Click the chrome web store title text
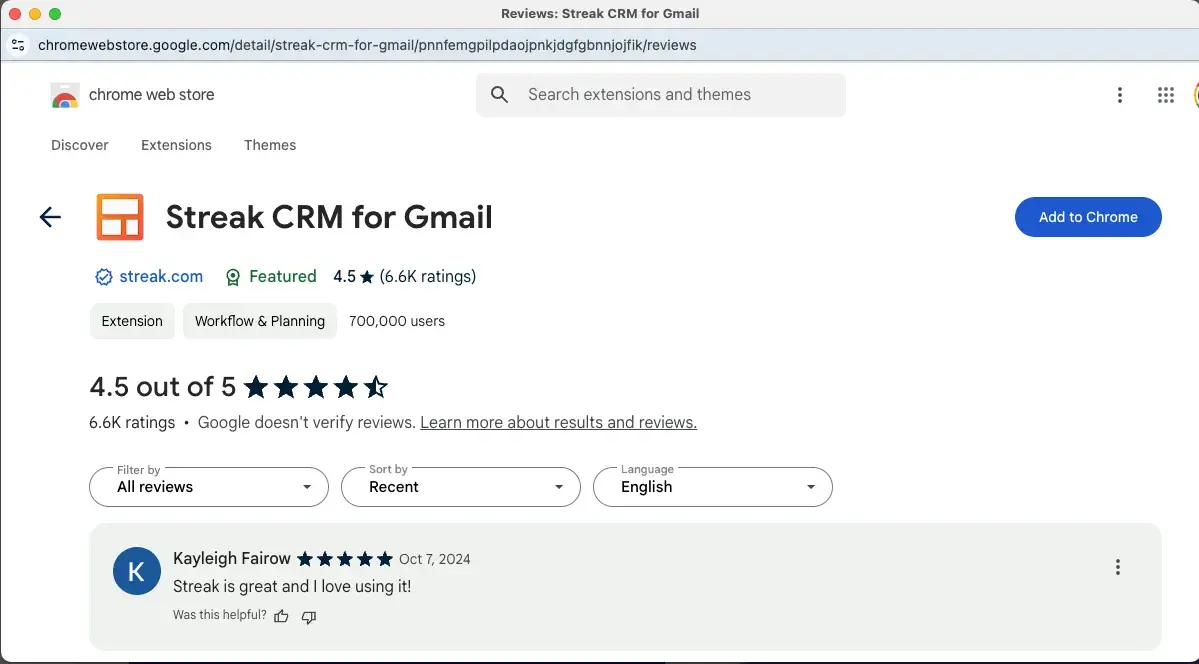The width and height of the screenshot is (1199, 664). (x=151, y=95)
